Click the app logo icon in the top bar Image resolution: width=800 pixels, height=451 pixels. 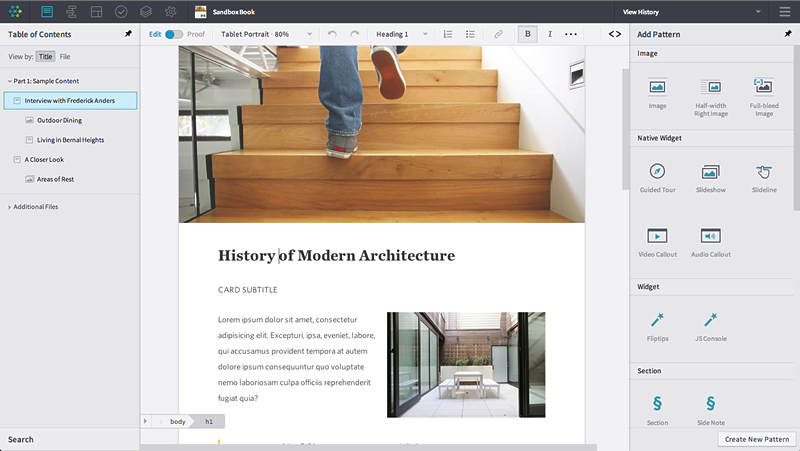click(15, 11)
